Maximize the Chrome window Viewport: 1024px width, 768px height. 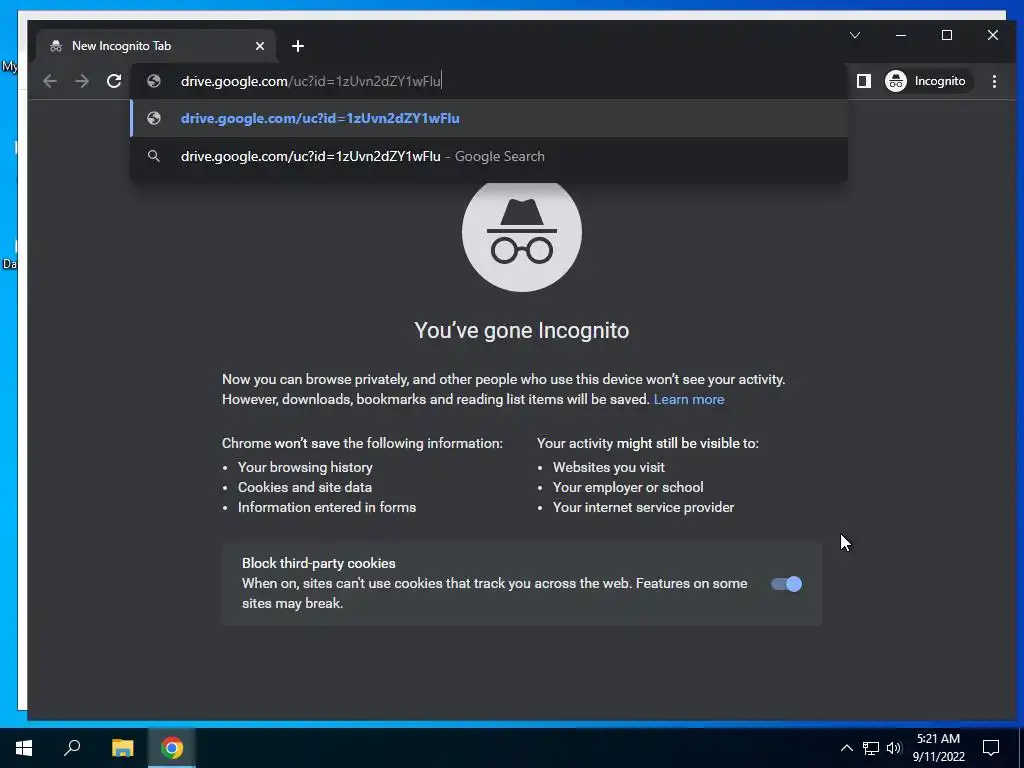(947, 35)
